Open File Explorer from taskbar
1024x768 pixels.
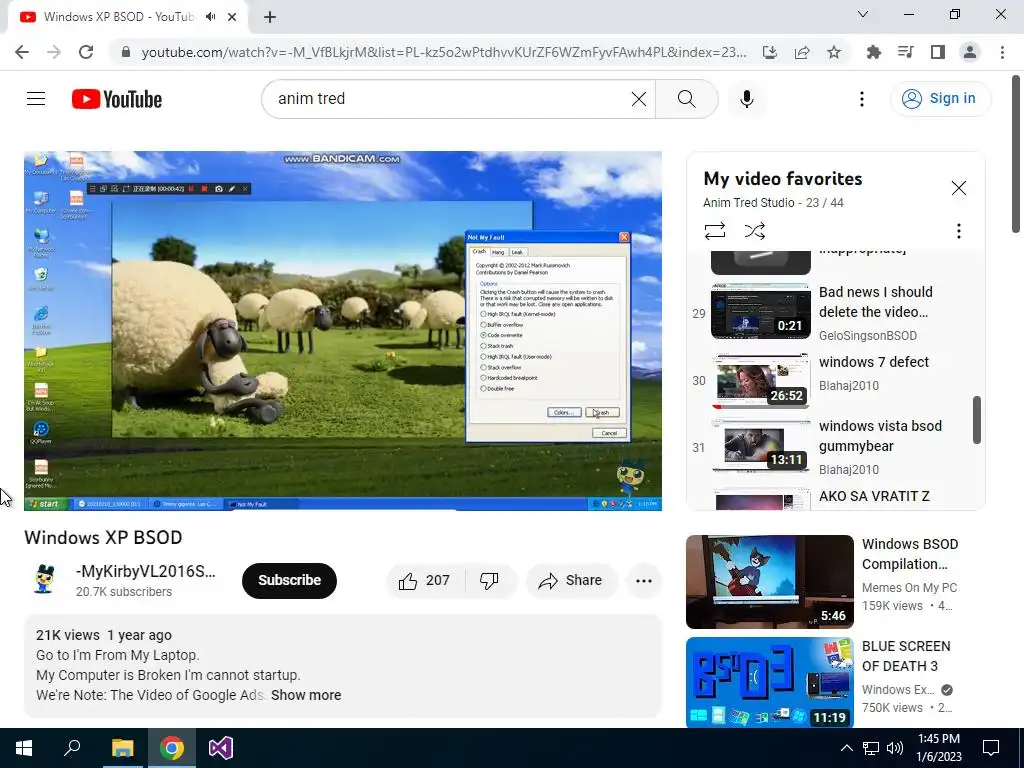pyautogui.click(x=122, y=748)
